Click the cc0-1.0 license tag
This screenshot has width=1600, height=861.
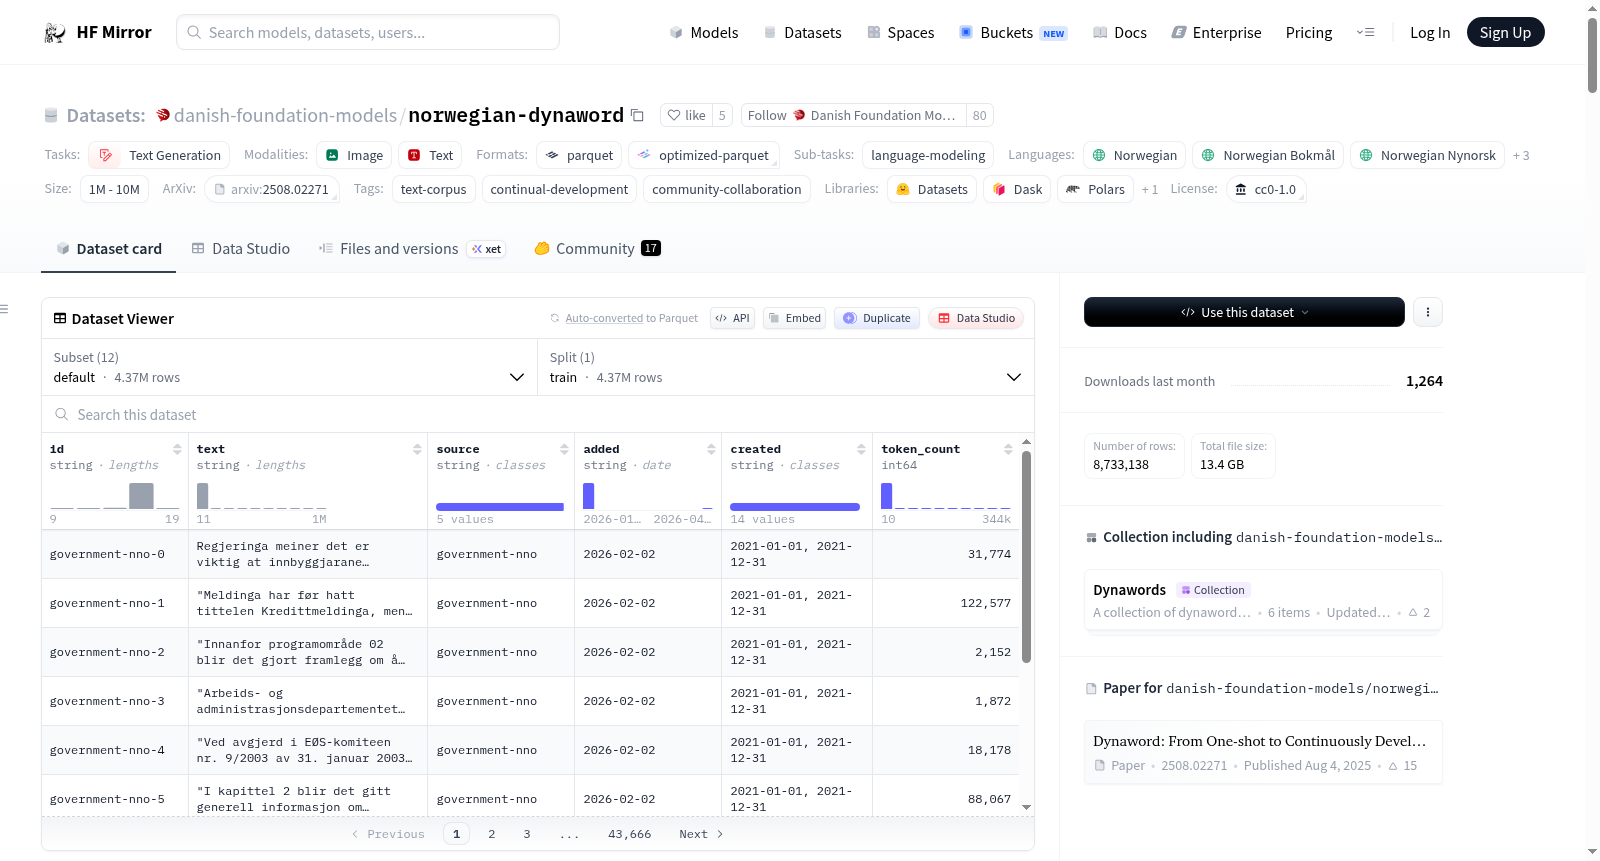click(x=1265, y=189)
